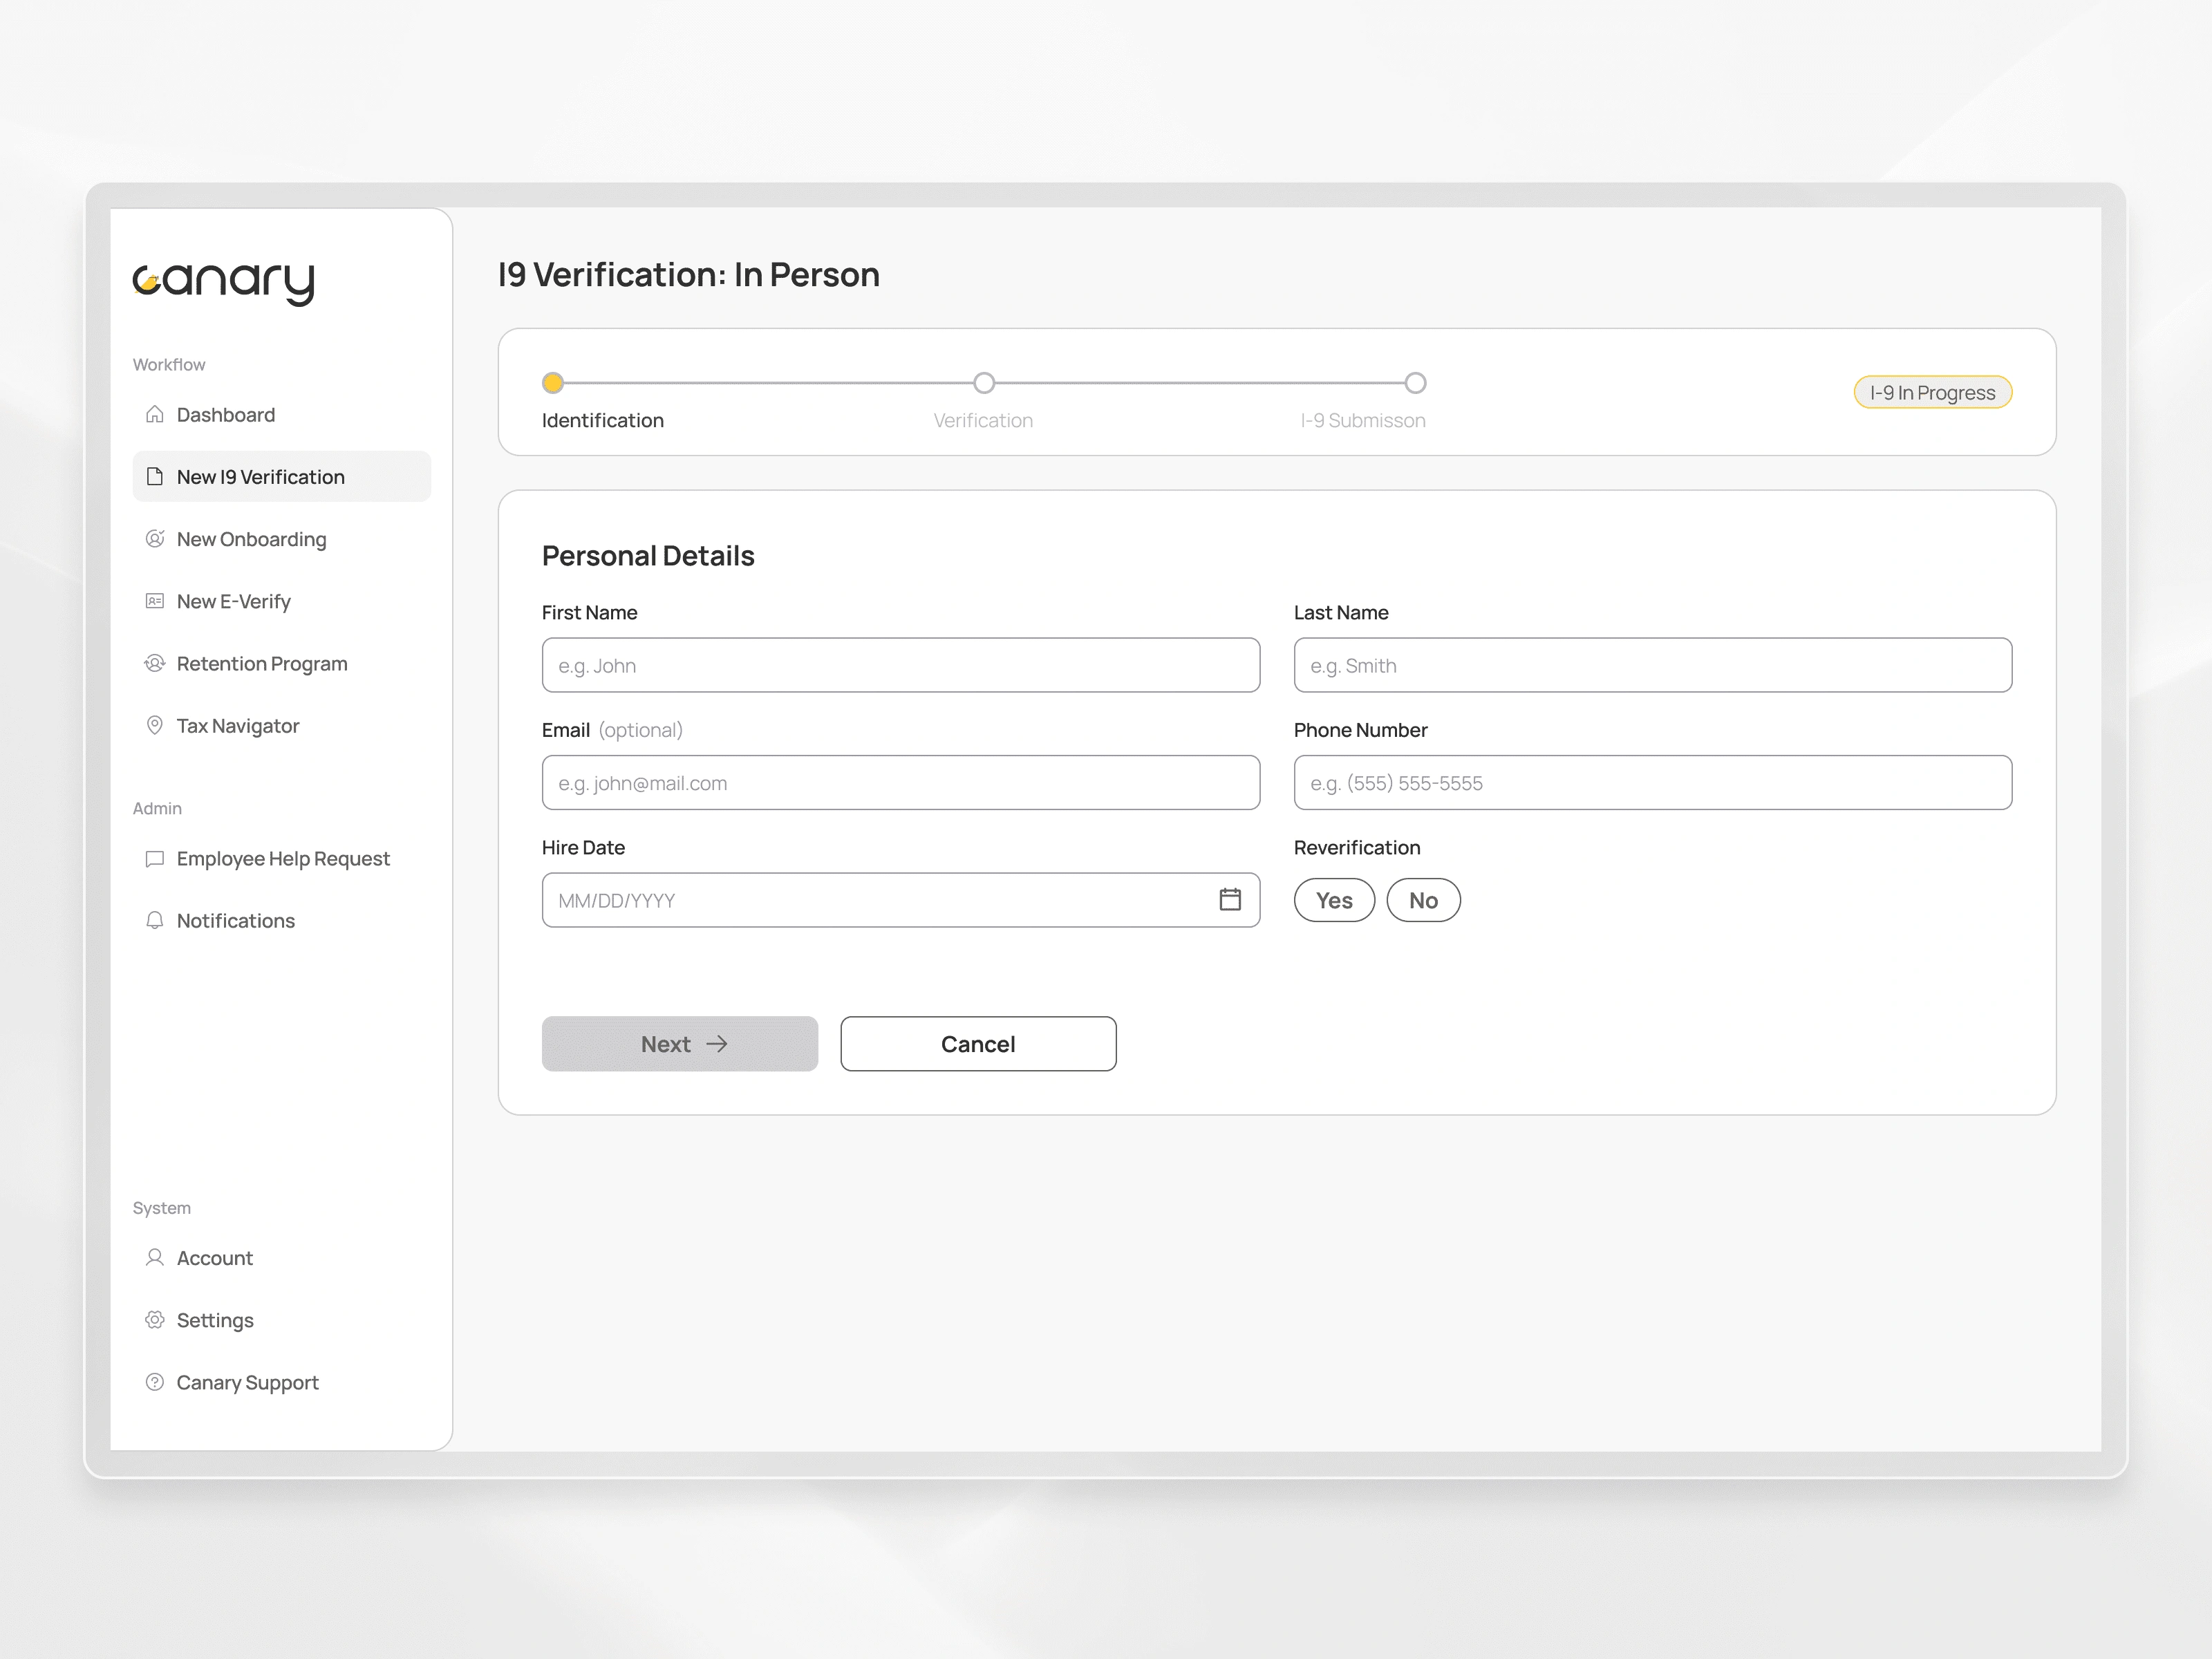
Task: Click the New Onboarding sidebar icon
Action: (154, 539)
